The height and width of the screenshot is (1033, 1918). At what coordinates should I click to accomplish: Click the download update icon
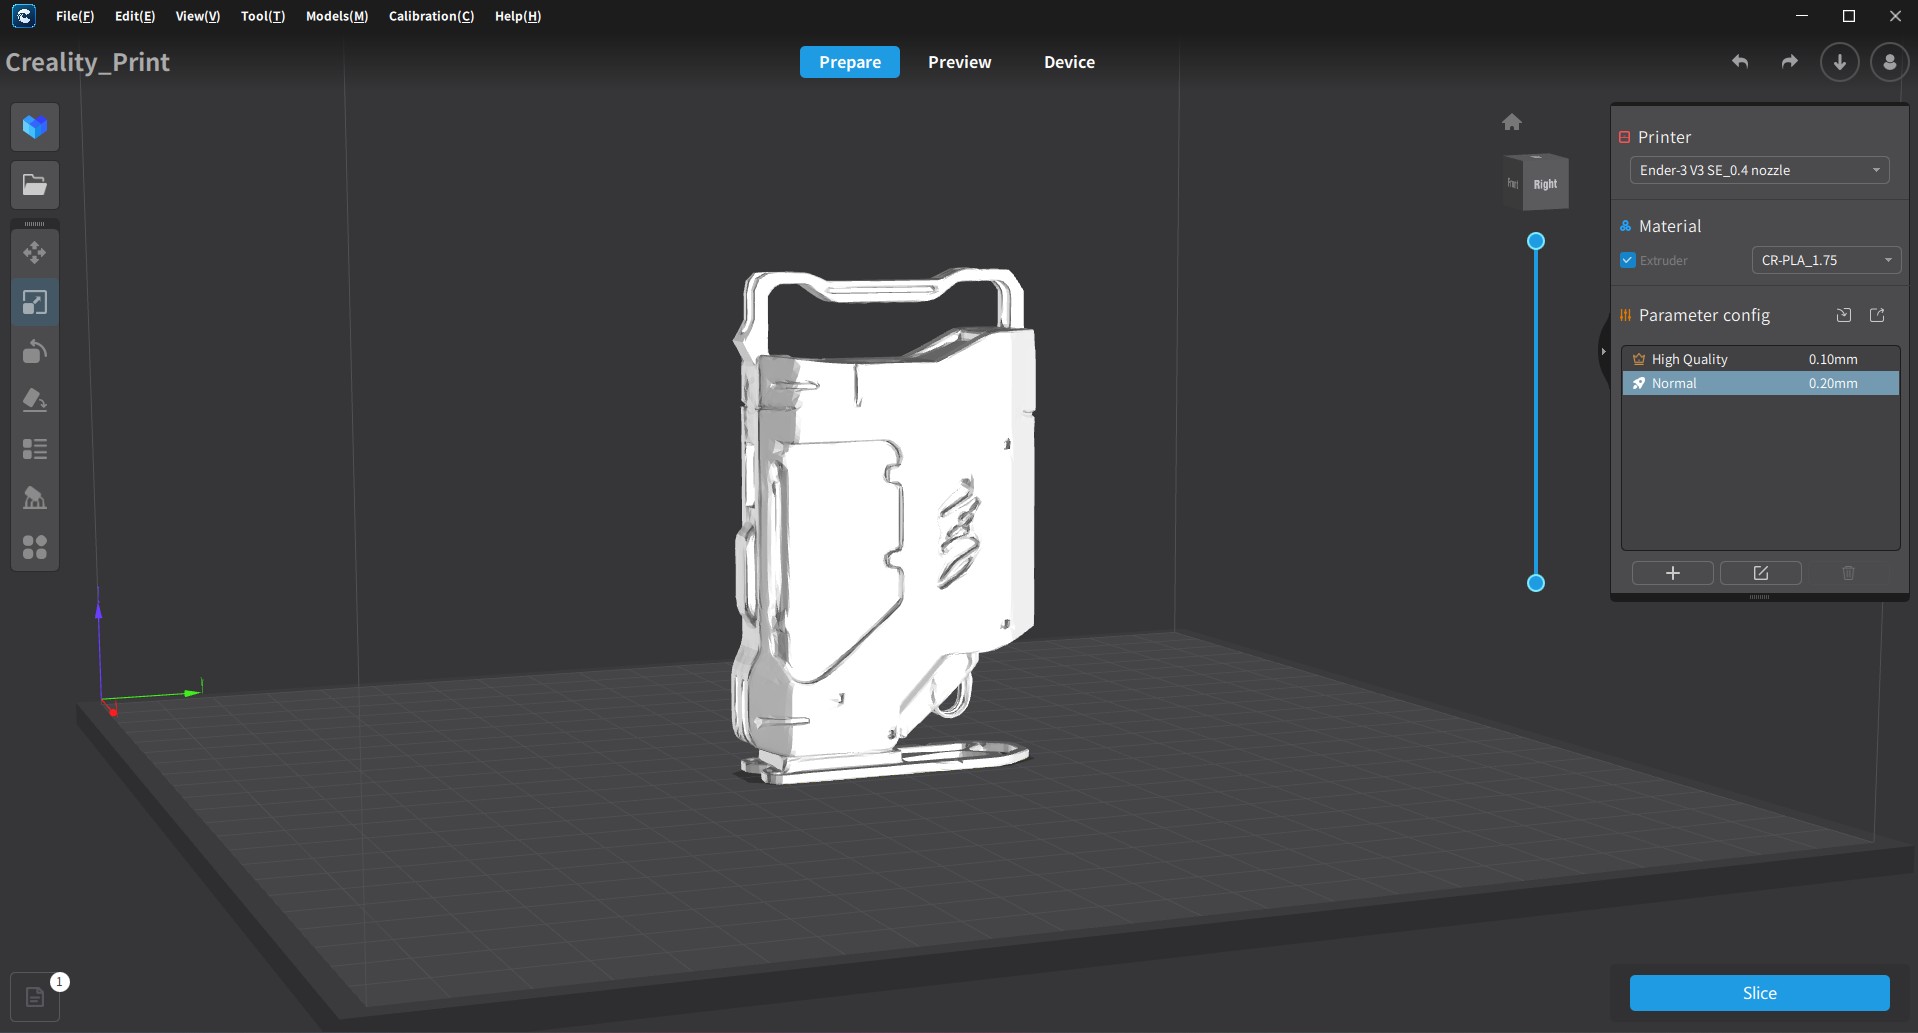1839,62
